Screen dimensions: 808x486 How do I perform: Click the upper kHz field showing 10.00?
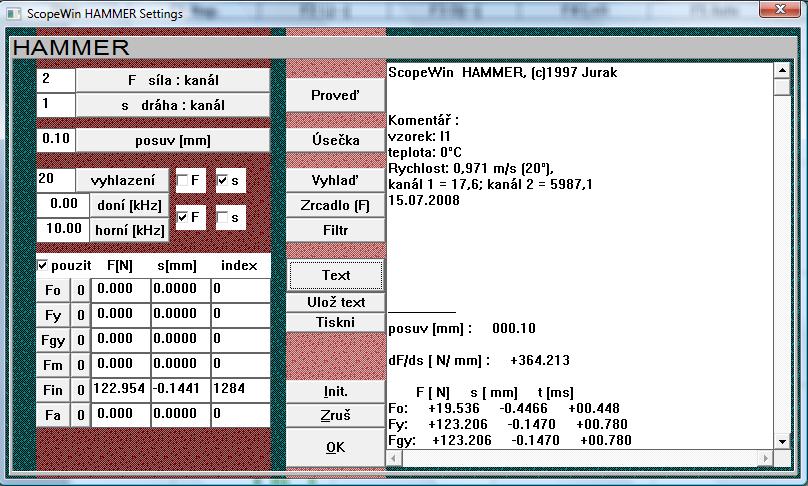pos(63,230)
